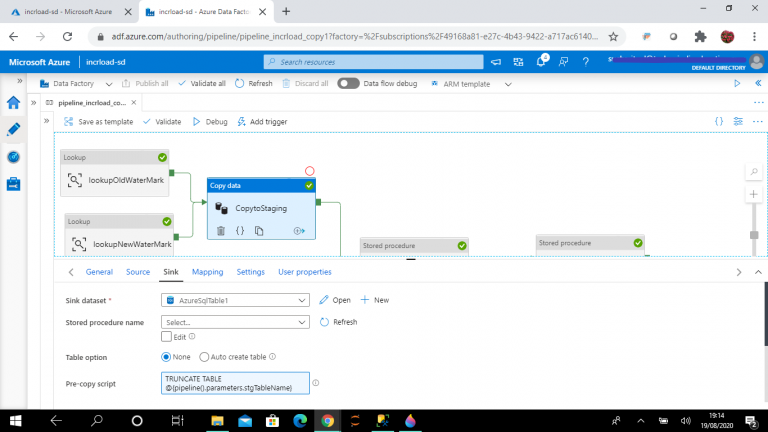Expand the left sidebar with double chevron
768x432 pixels.
[x=20, y=81]
